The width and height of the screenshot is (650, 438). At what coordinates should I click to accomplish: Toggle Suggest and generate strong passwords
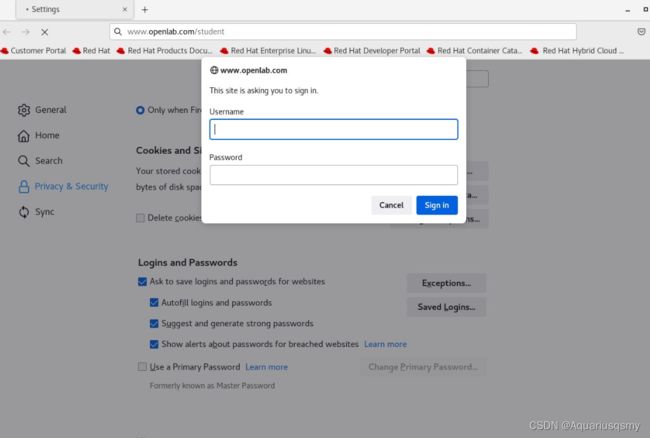[154, 323]
